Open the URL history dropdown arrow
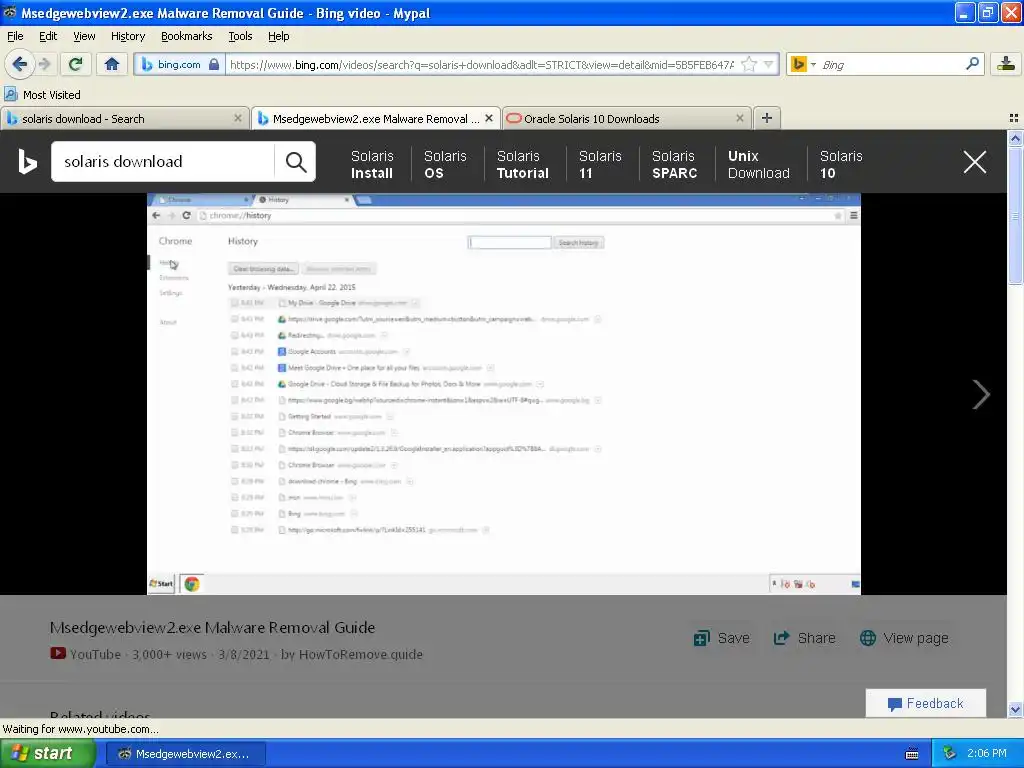1024x768 pixels. coord(769,64)
